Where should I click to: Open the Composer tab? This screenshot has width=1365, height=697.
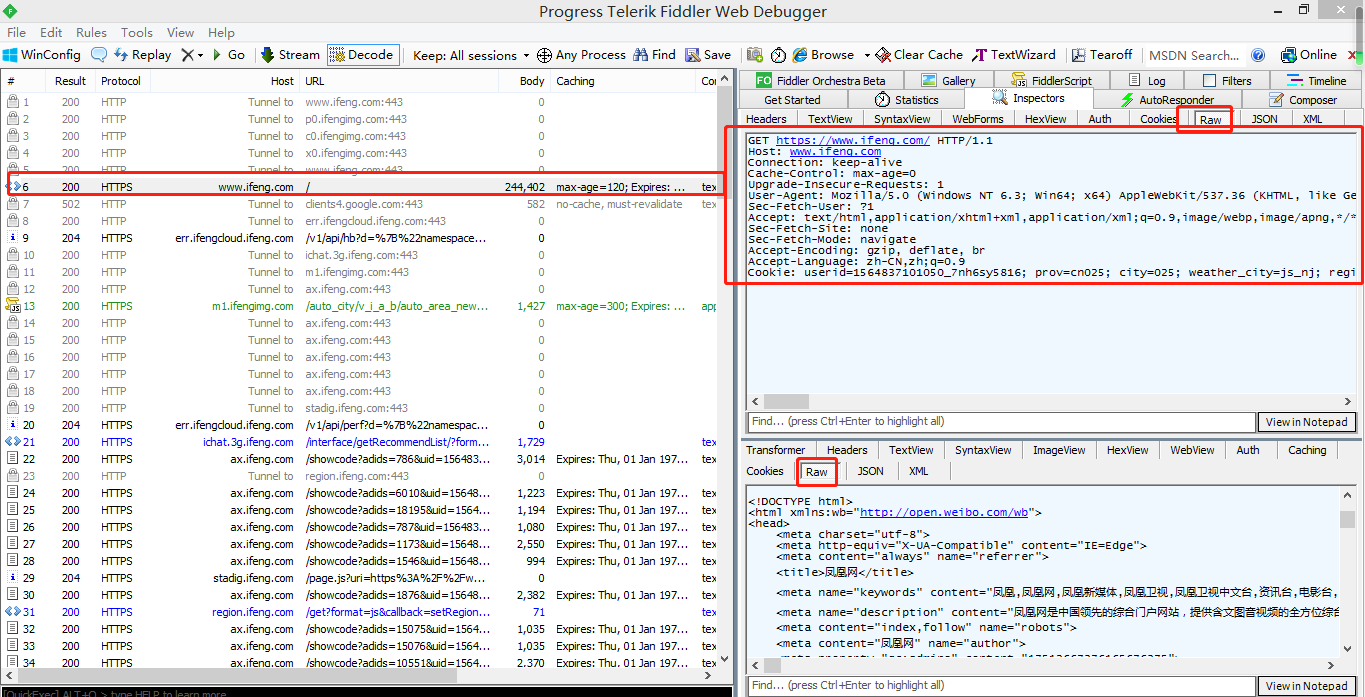(x=1302, y=100)
